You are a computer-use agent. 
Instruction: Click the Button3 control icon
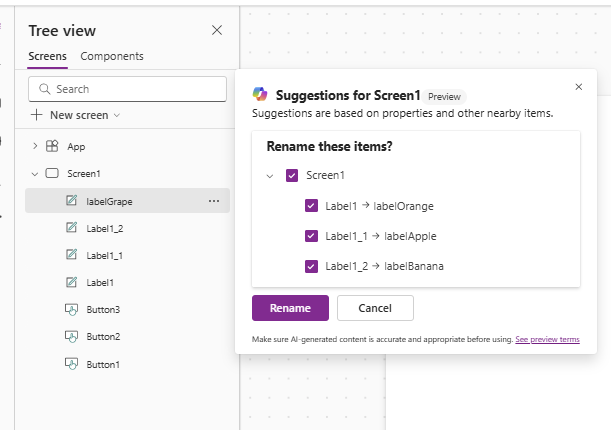[x=71, y=310]
